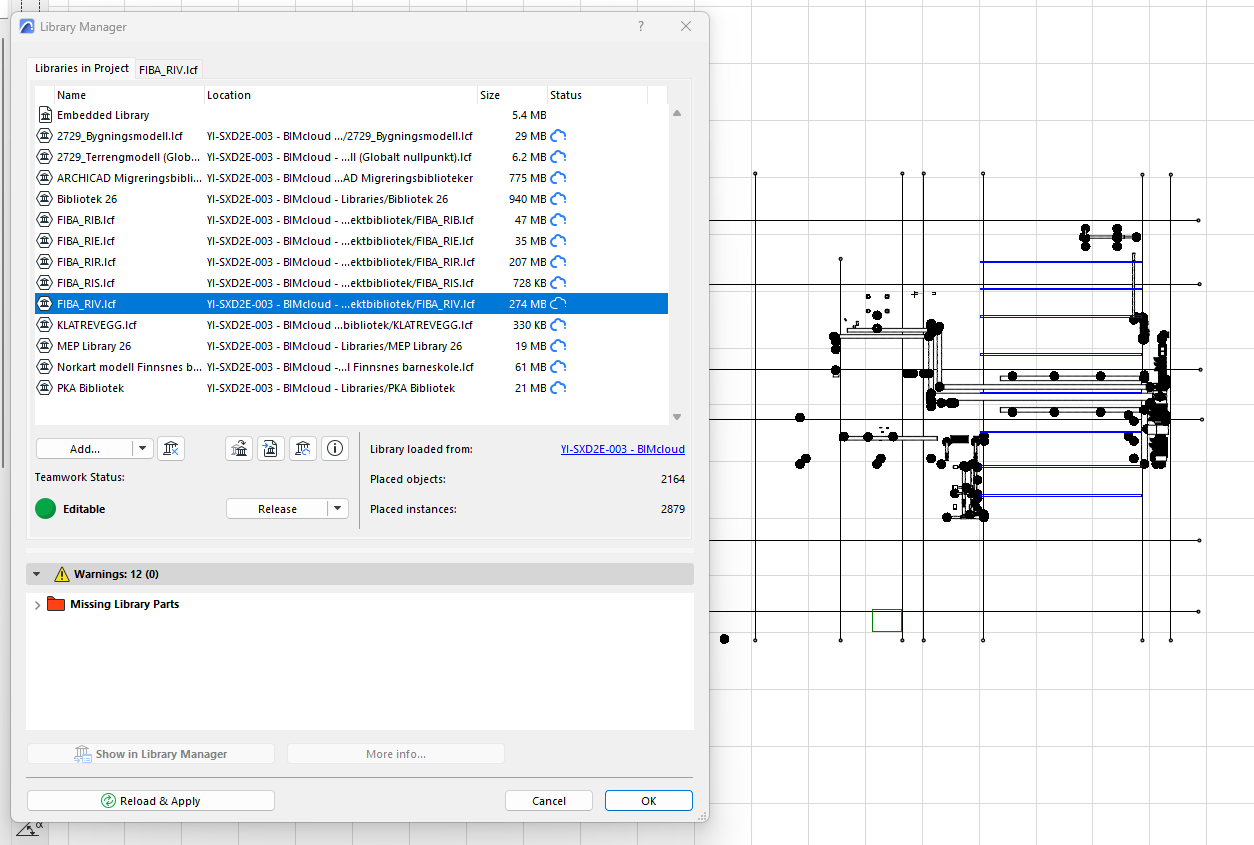Image resolution: width=1254 pixels, height=845 pixels.
Task: Click the green Editable teamwork status indicator
Action: [x=45, y=509]
